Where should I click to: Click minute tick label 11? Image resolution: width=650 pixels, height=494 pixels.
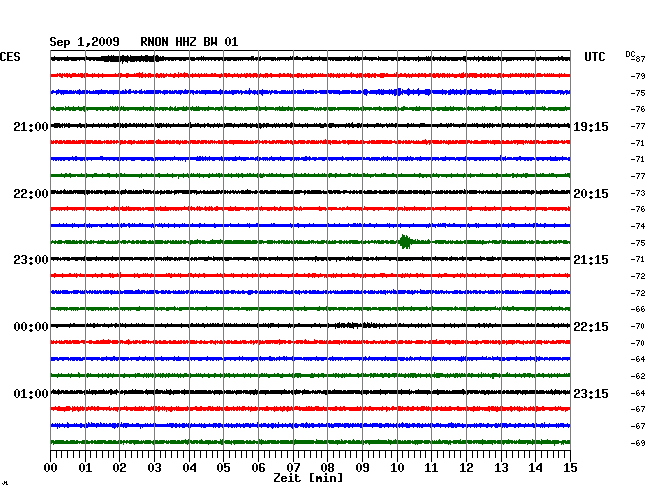tap(431, 468)
